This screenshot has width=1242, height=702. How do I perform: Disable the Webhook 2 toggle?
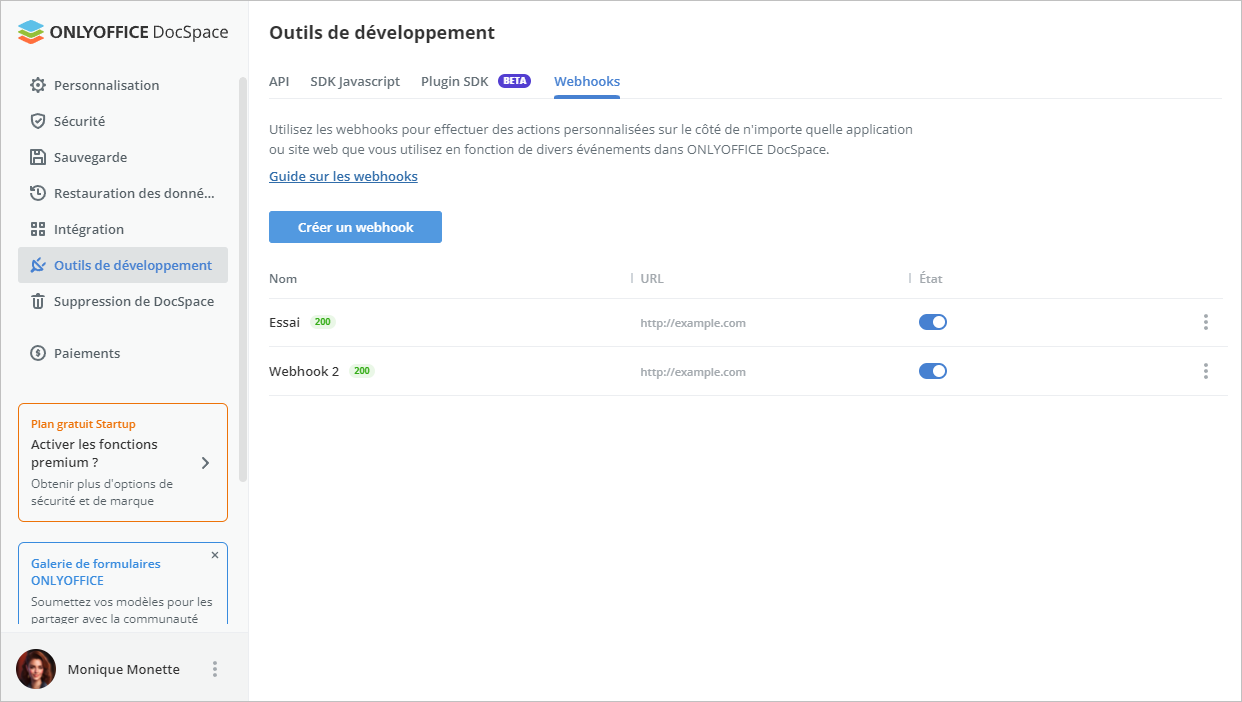click(x=933, y=371)
